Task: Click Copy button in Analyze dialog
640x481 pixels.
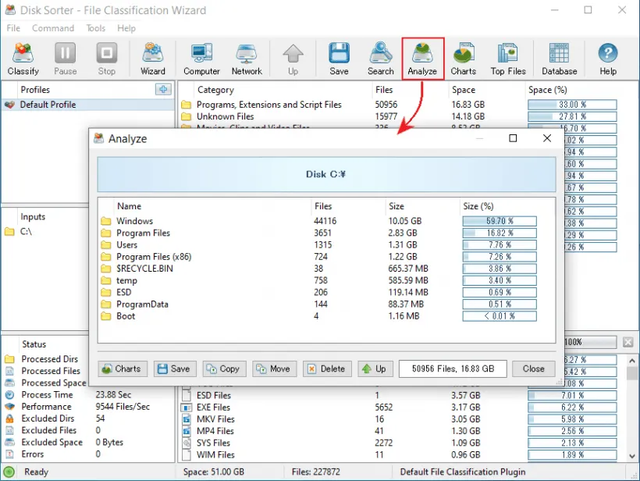Action: pyautogui.click(x=224, y=369)
